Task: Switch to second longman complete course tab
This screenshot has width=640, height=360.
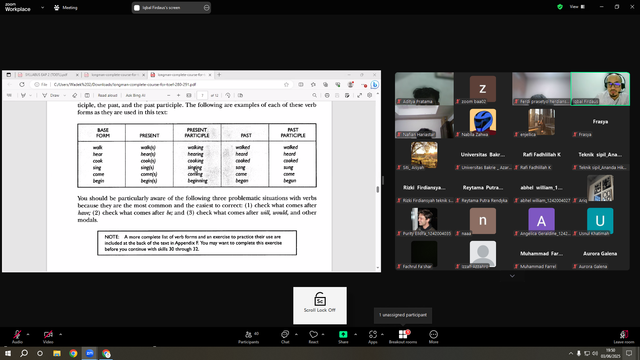Action: 114,75
